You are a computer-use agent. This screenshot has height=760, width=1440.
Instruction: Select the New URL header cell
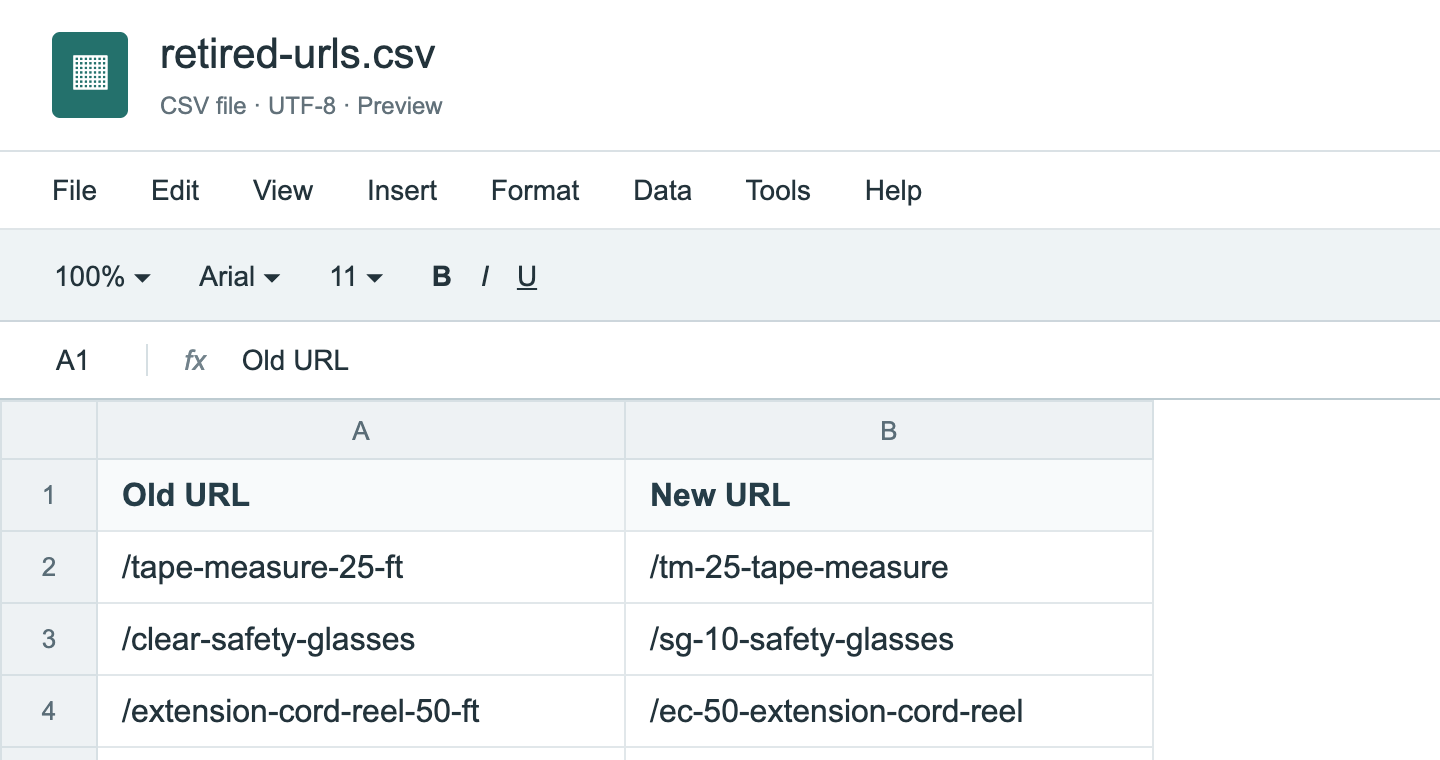coord(889,495)
